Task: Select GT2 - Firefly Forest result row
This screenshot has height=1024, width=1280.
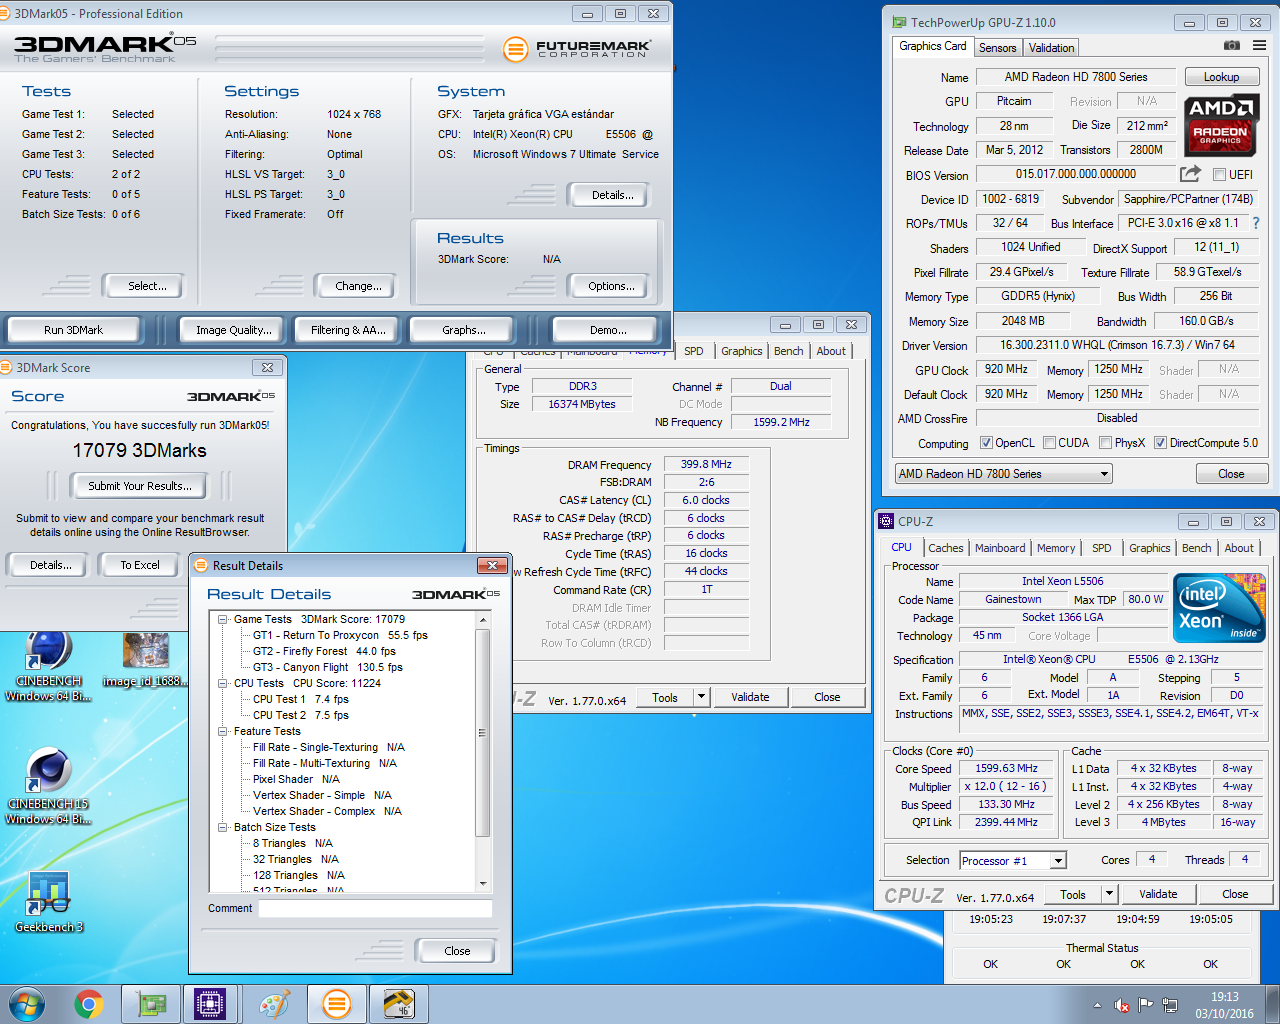Action: tap(324, 651)
